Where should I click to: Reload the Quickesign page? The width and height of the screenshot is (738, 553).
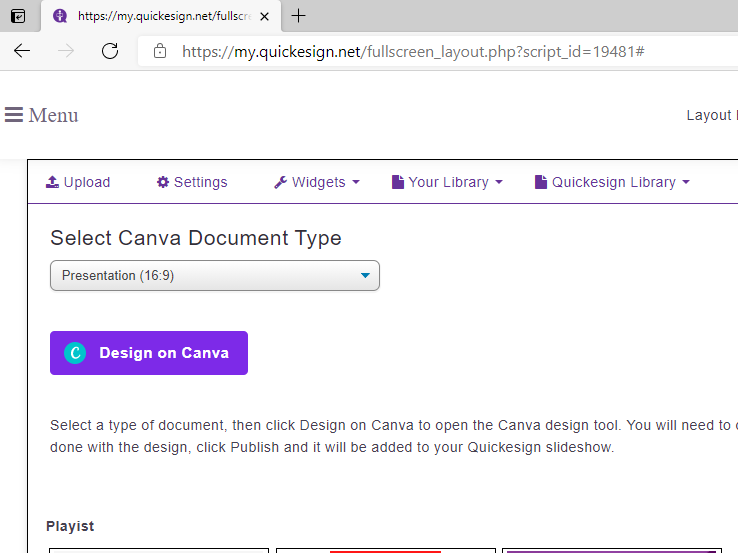tap(110, 51)
